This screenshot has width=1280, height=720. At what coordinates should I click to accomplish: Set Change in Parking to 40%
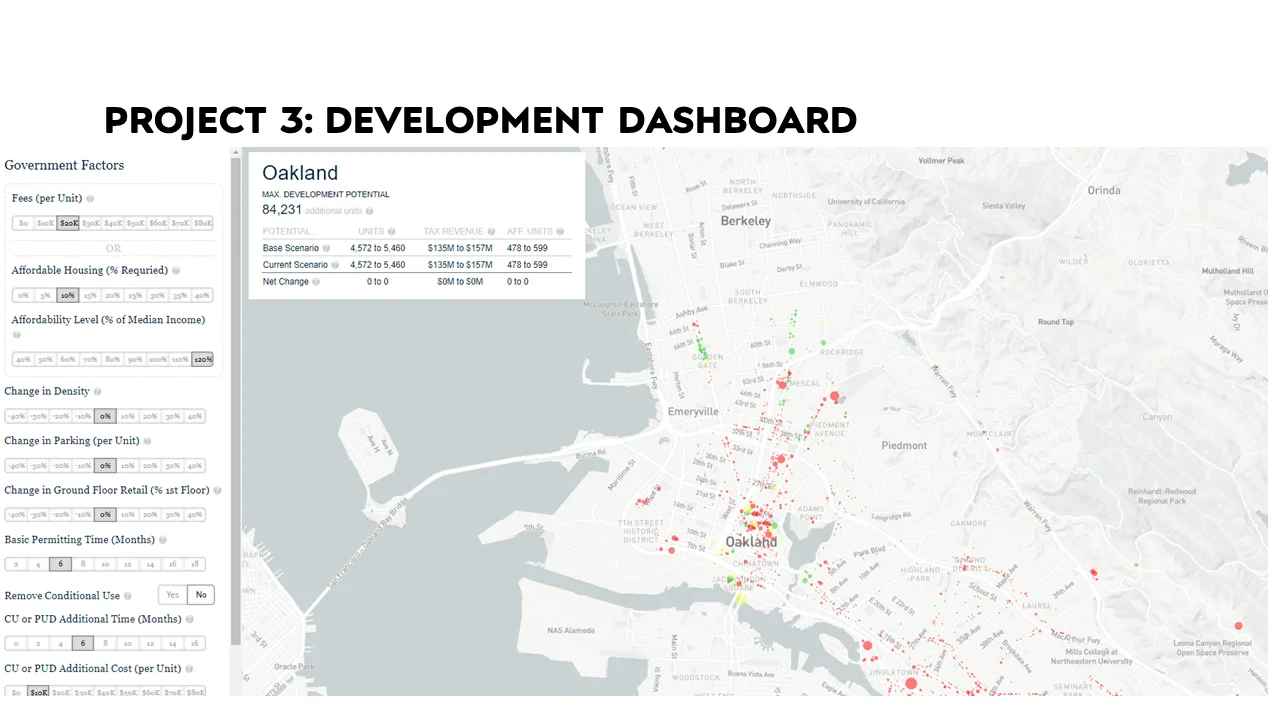[195, 465]
